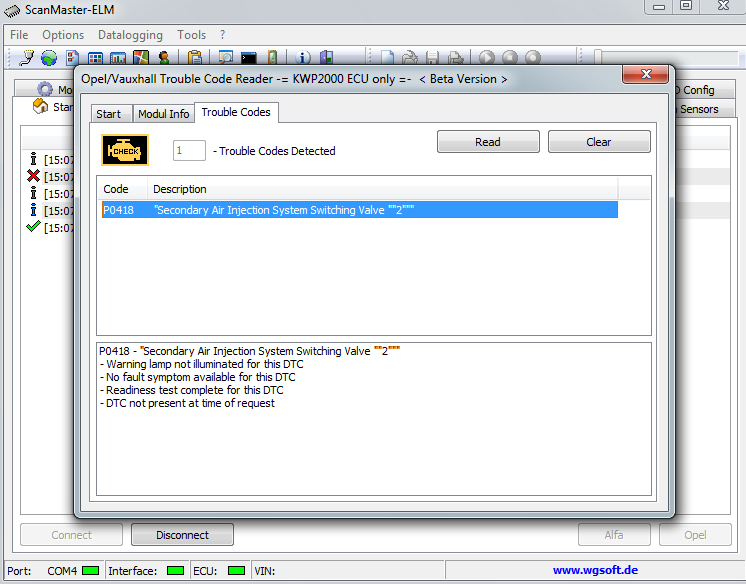The image size is (746, 584).
Task: Click the orange device module icon
Action: pyautogui.click(x=272, y=58)
